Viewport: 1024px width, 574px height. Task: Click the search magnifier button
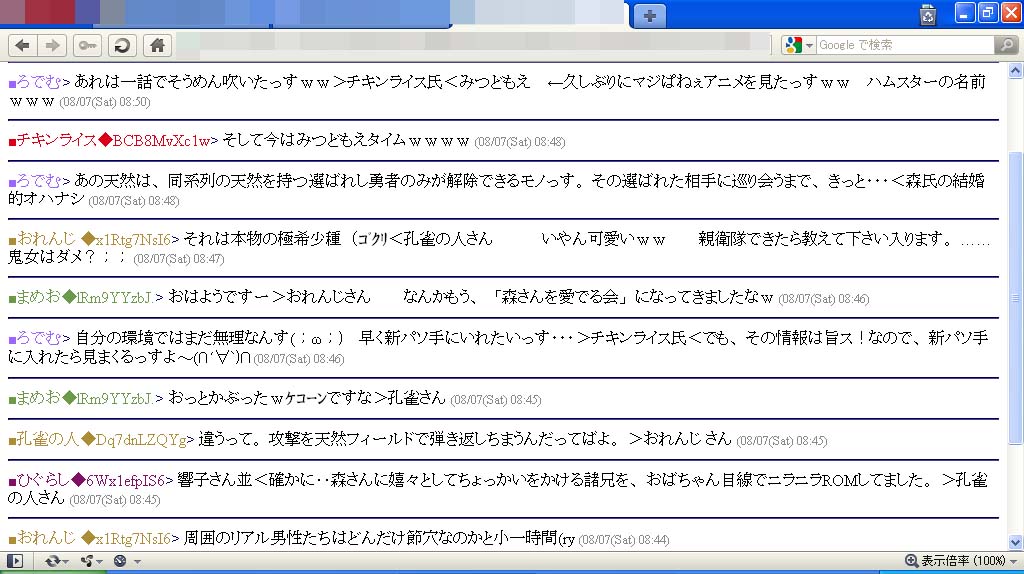(1006, 45)
